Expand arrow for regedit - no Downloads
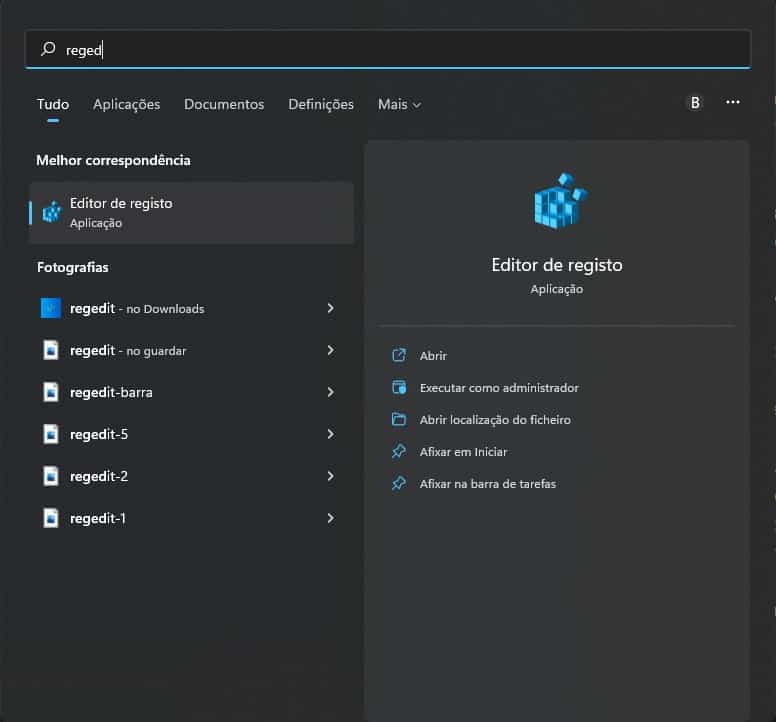Viewport: 776px width, 722px height. click(x=330, y=309)
